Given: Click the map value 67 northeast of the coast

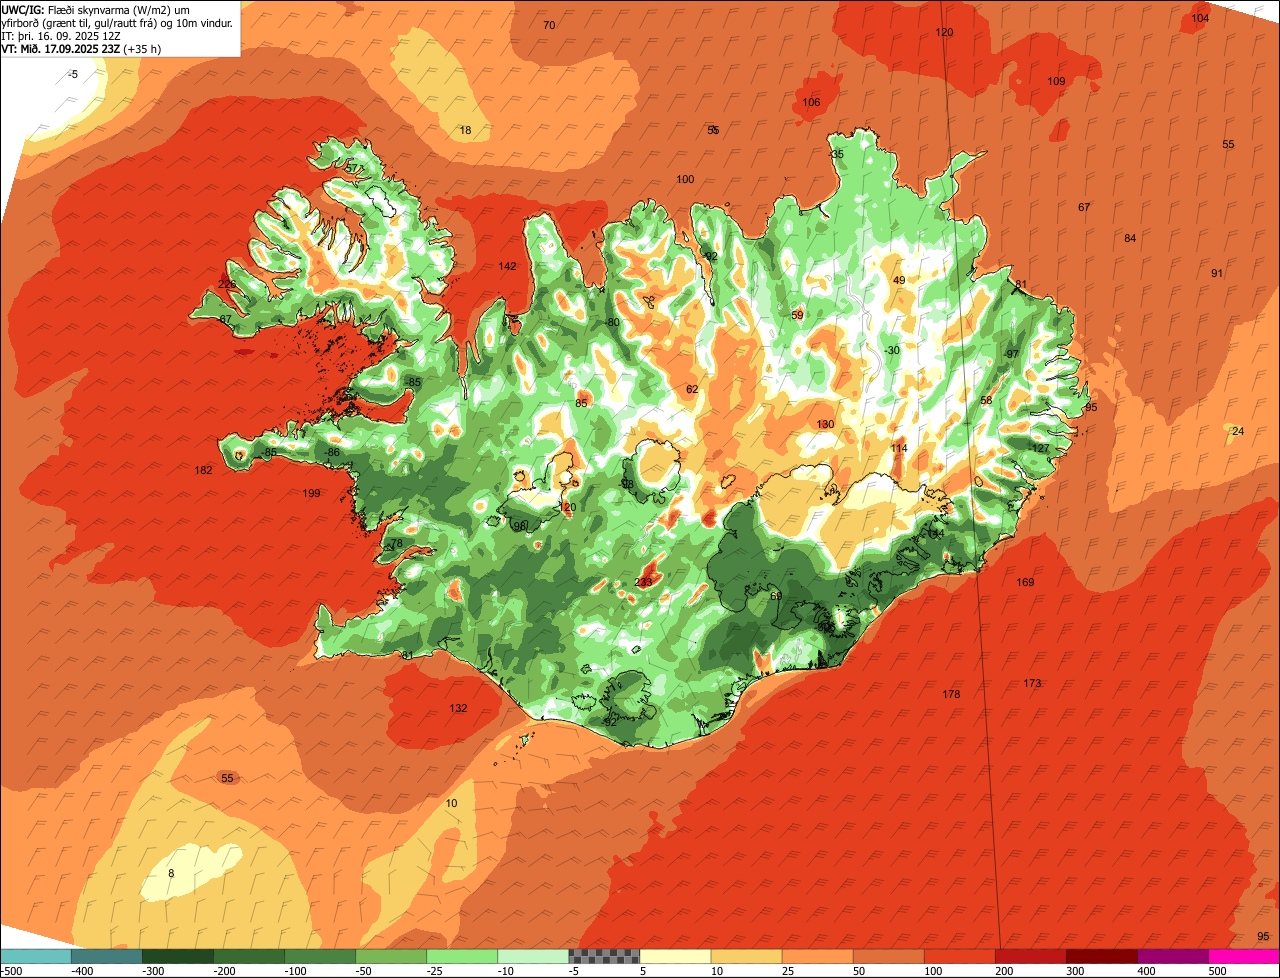Looking at the screenshot, I should click(1084, 207).
